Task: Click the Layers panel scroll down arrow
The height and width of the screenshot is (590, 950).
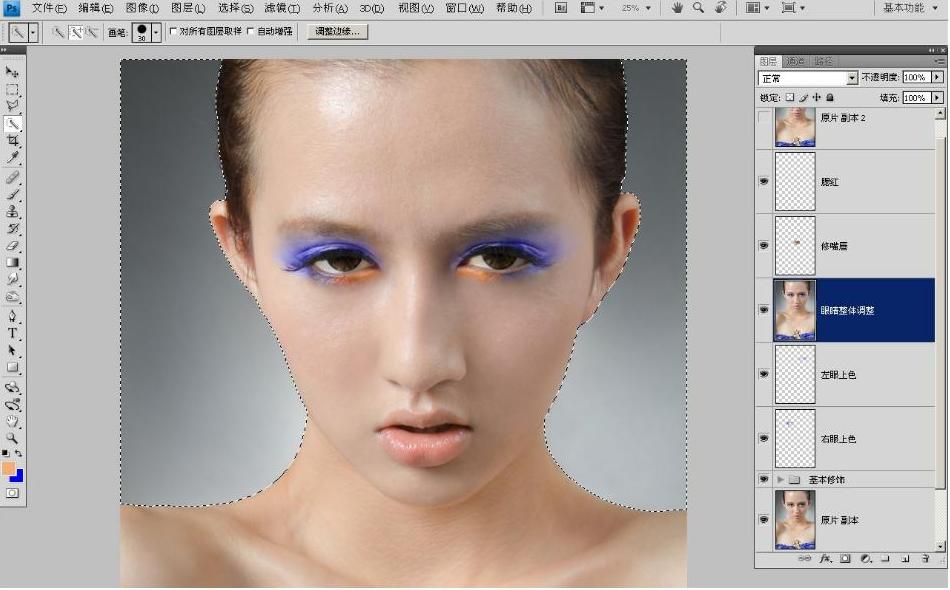Action: (940, 546)
